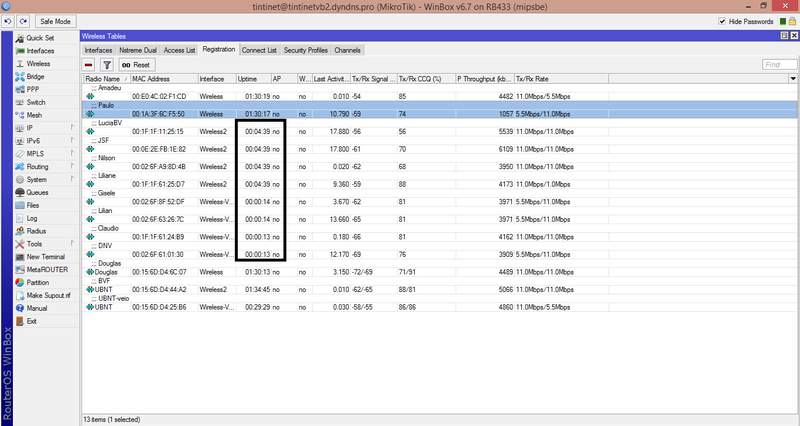Viewport: 800px width, 426px height.
Task: Switch to the Channels tab
Action: coord(347,50)
